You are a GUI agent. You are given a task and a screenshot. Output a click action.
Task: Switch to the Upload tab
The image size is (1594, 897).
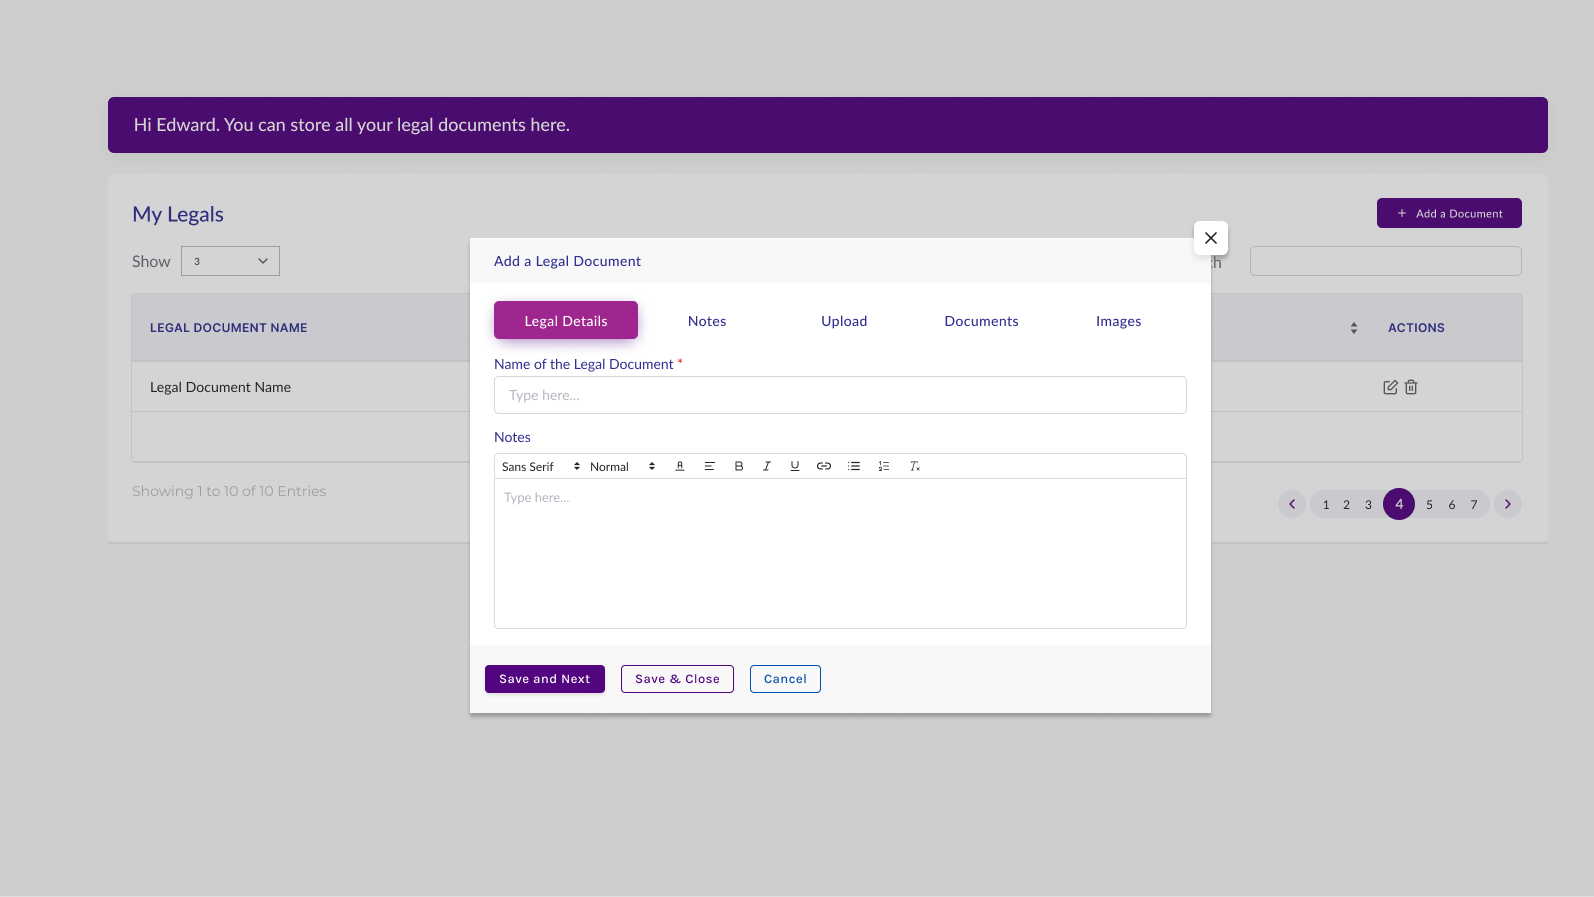pyautogui.click(x=844, y=321)
